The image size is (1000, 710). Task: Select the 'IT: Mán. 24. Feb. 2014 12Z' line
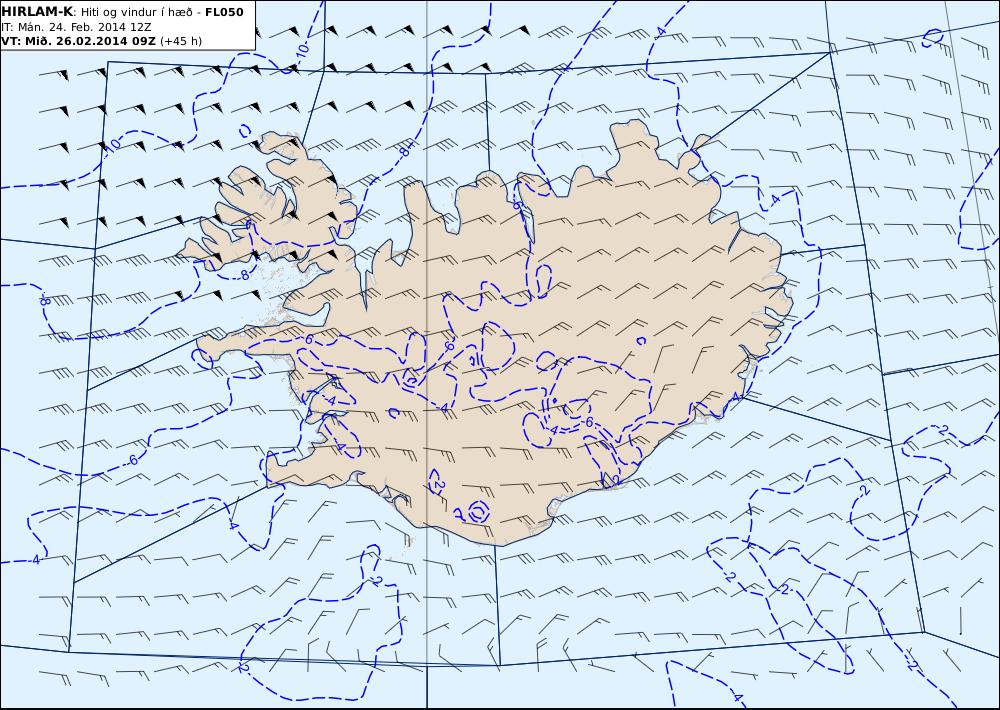[77, 27]
